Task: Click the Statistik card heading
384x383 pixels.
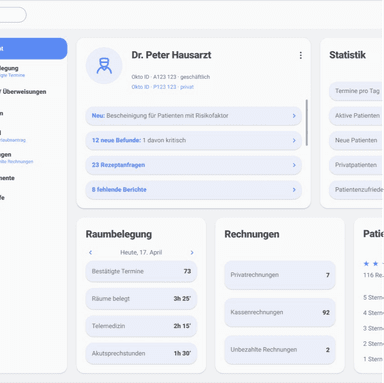Action: 347,55
